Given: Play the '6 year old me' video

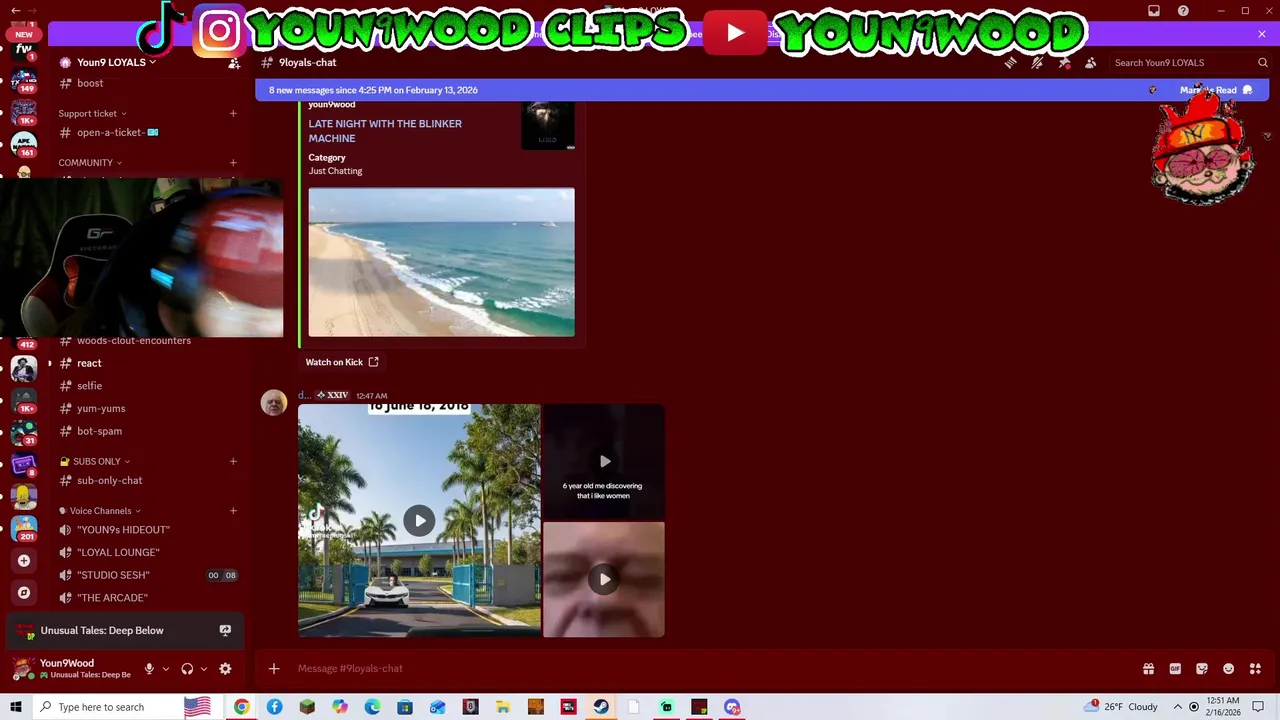Looking at the screenshot, I should 604,462.
